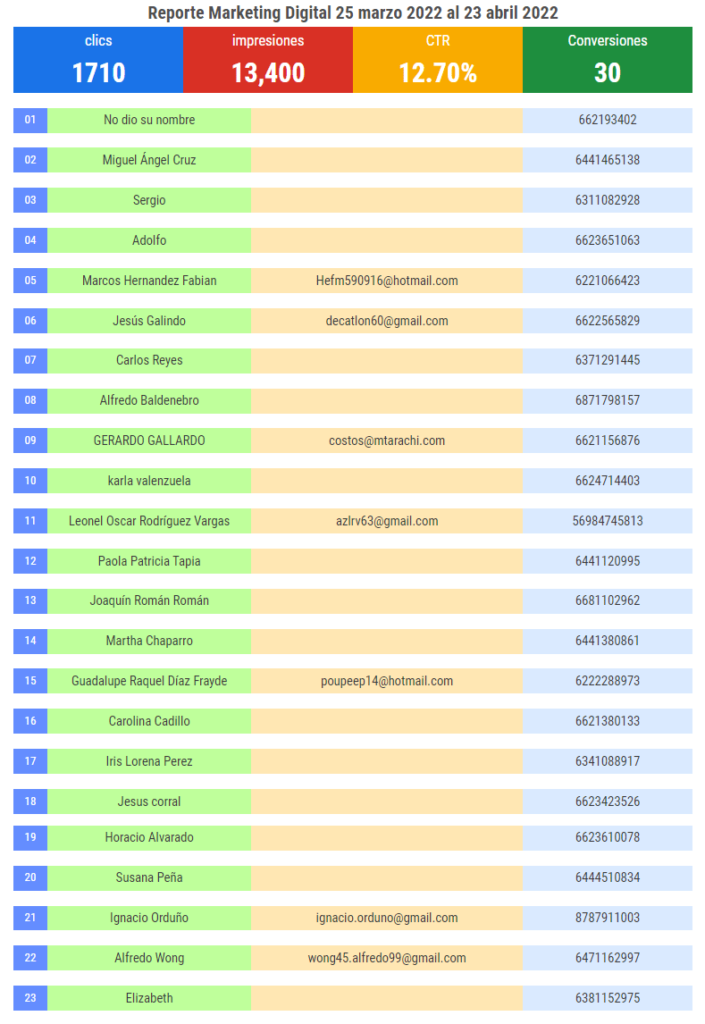Click row number 23 cell
Screen dimensions: 705x1024
click(x=30, y=998)
